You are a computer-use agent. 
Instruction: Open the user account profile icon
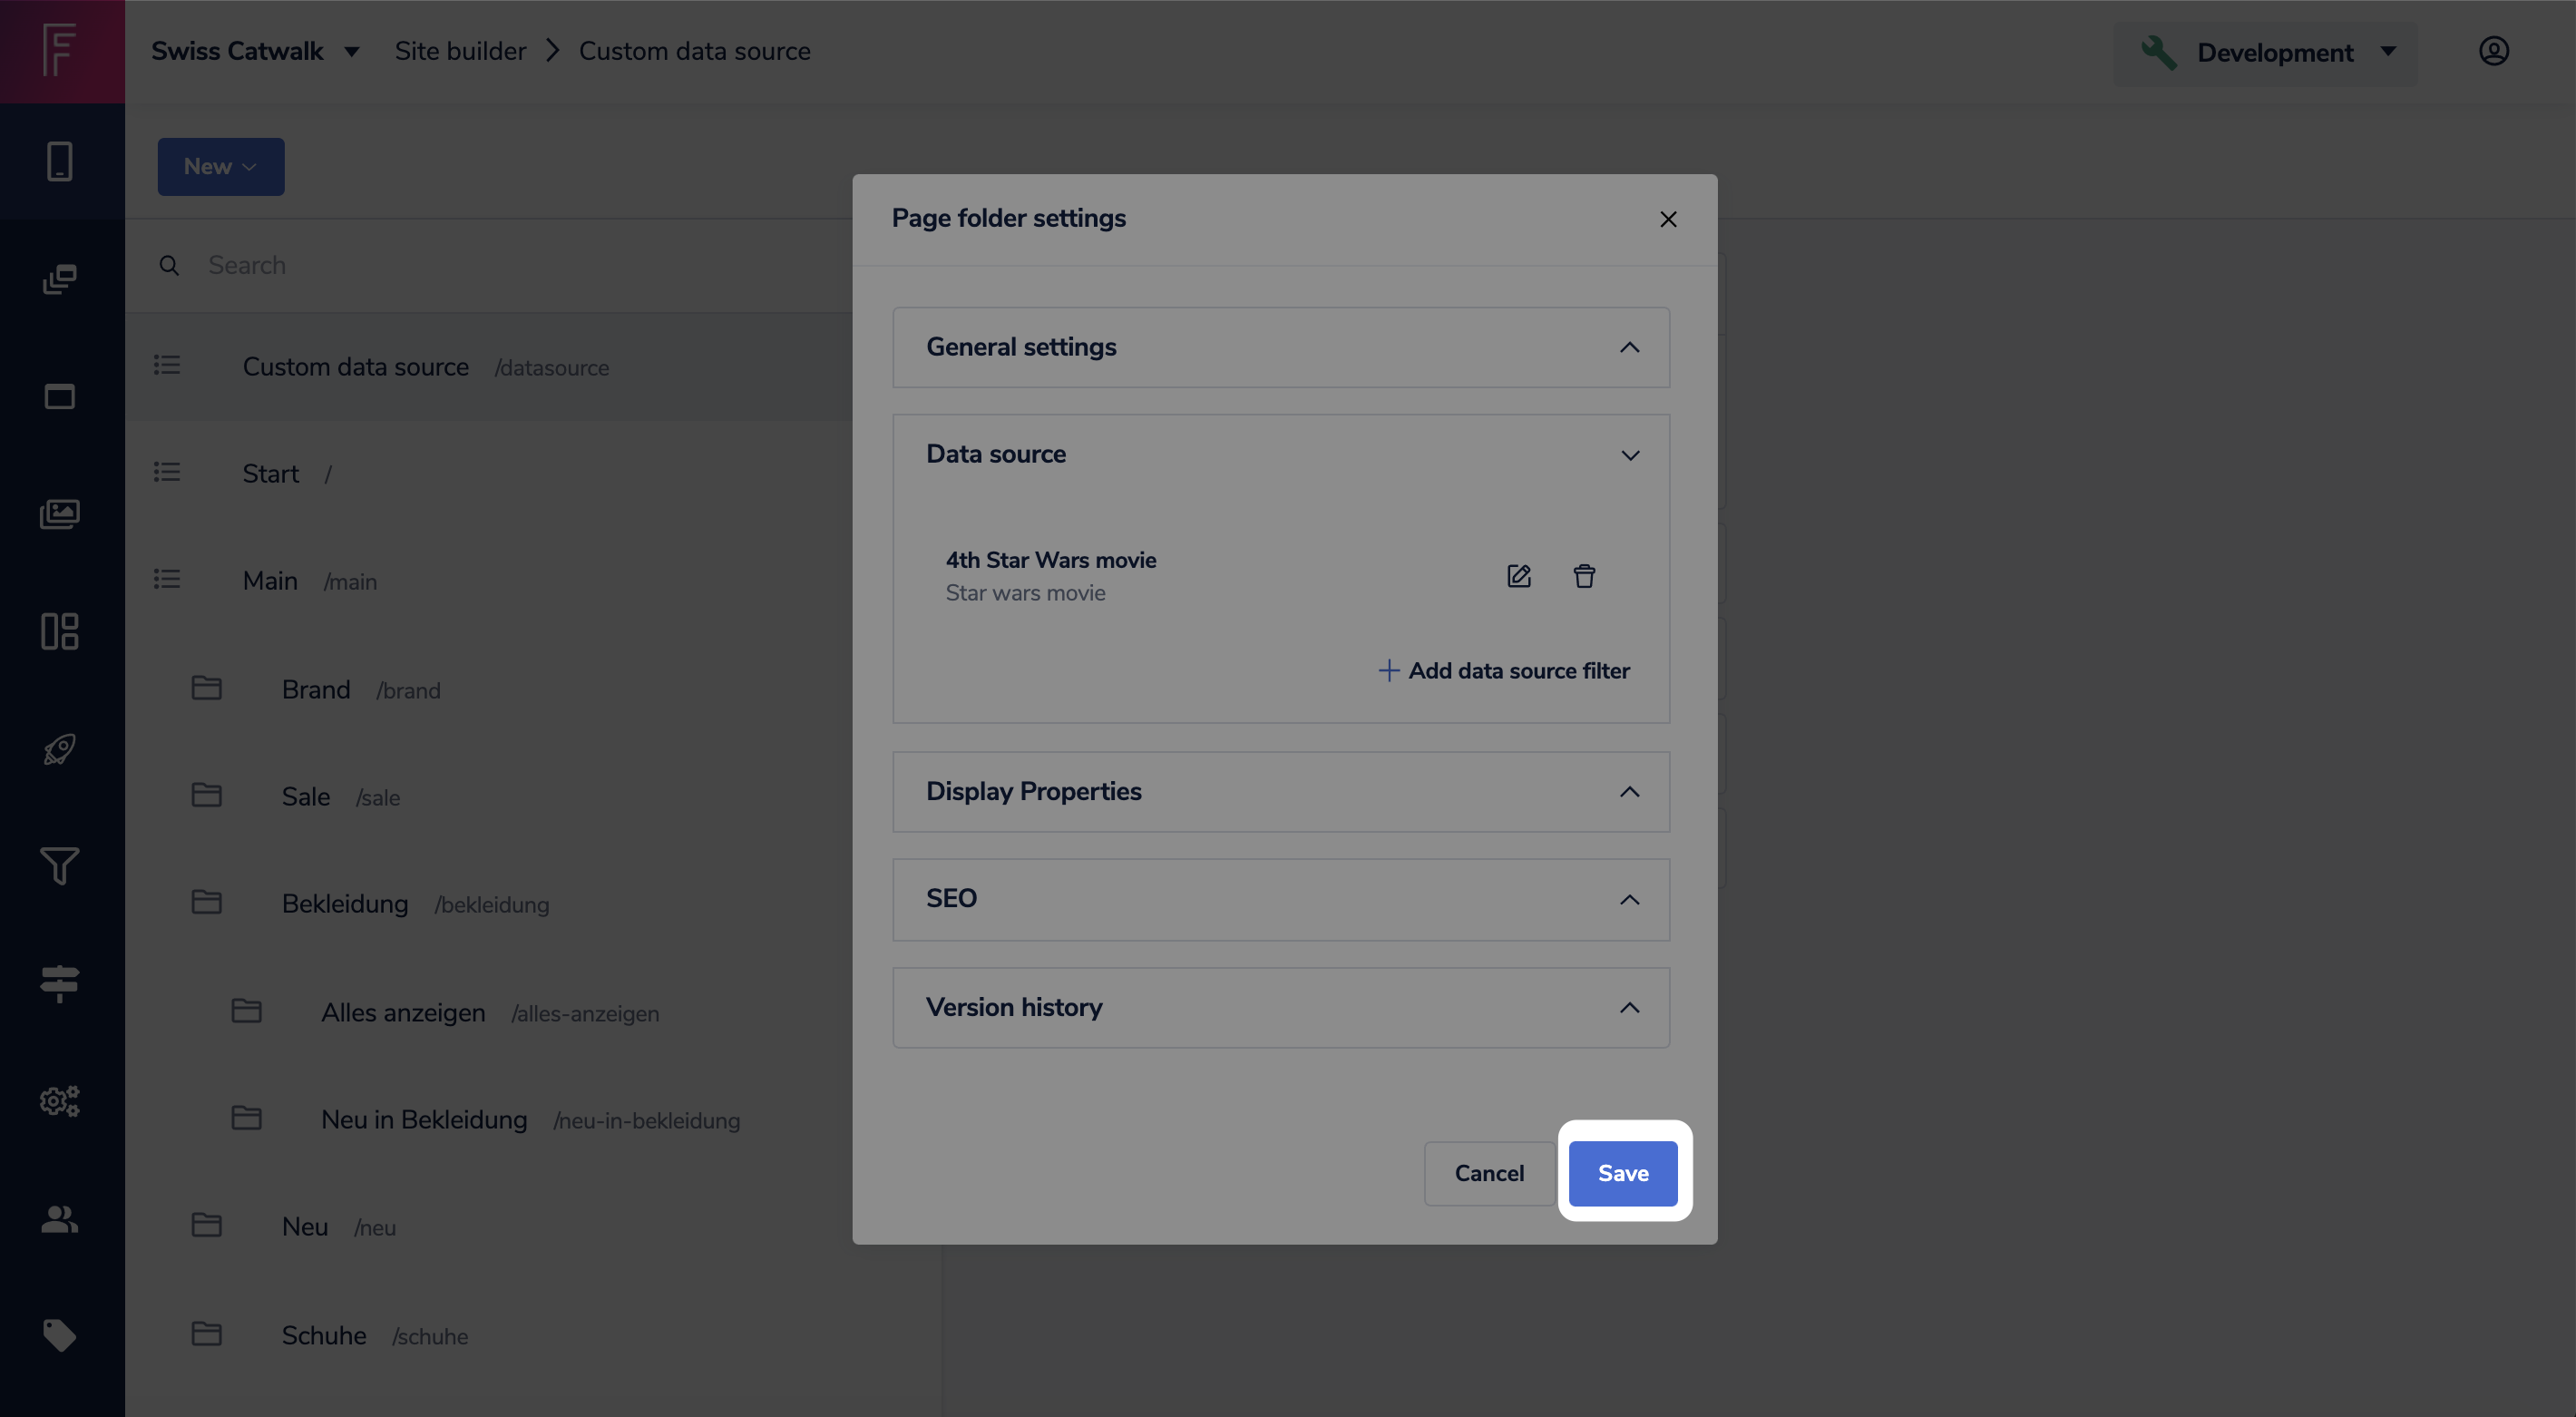2494,51
